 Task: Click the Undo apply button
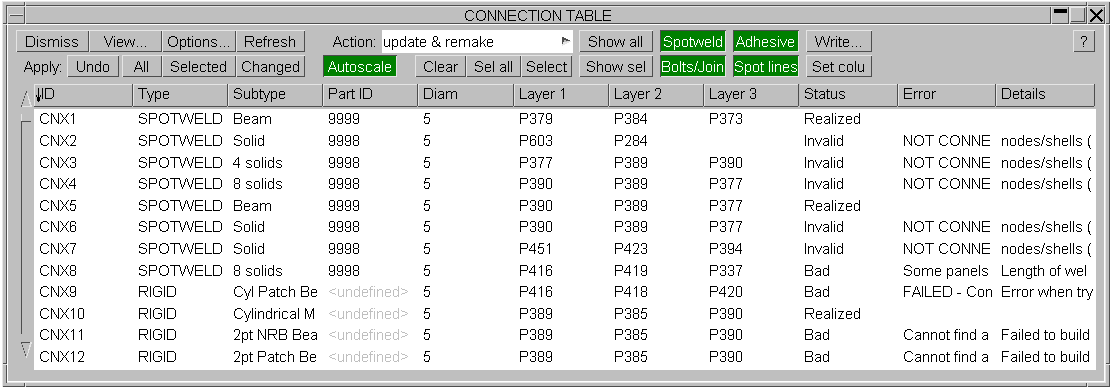coord(93,67)
